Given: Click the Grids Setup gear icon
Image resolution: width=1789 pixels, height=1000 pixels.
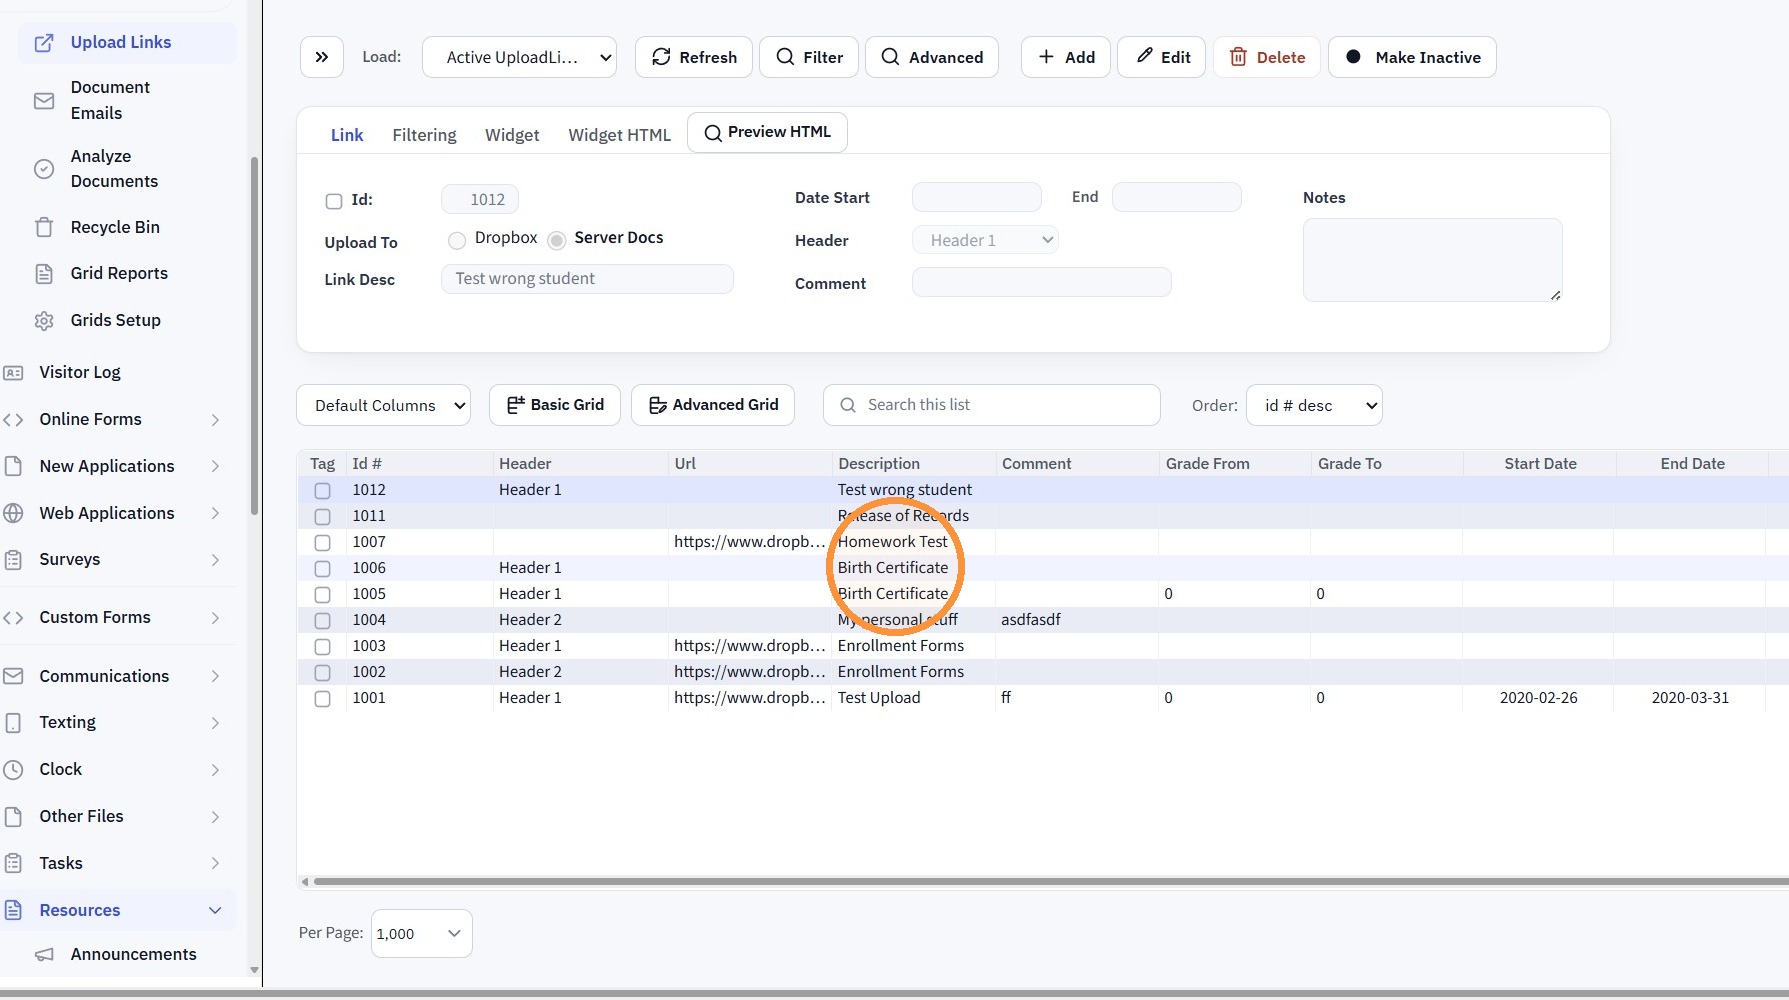Looking at the screenshot, I should point(44,321).
